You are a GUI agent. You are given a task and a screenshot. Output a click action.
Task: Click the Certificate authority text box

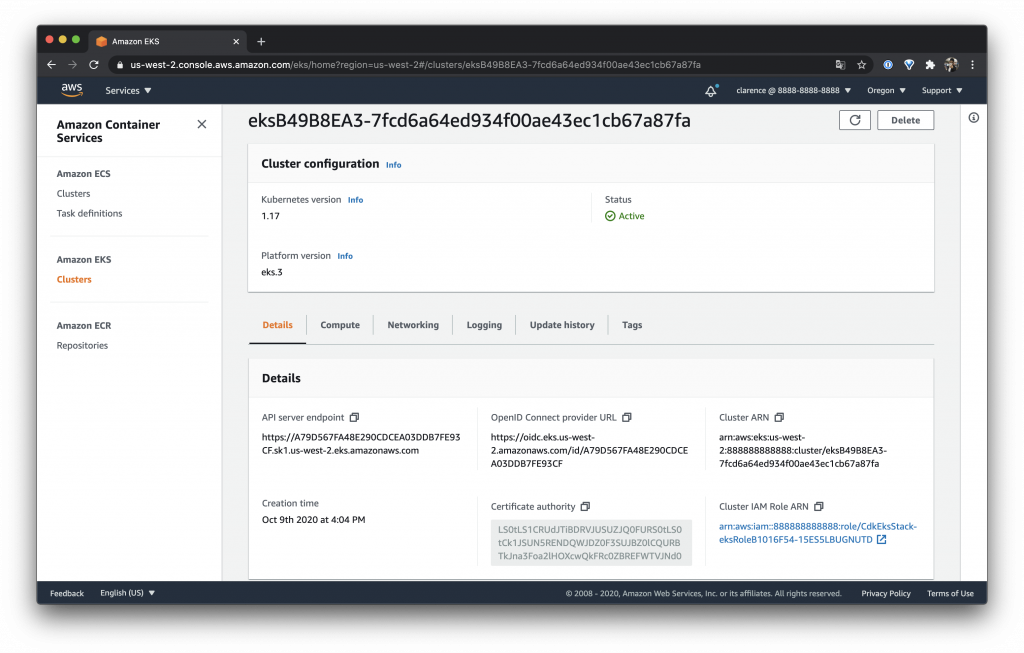(x=590, y=542)
